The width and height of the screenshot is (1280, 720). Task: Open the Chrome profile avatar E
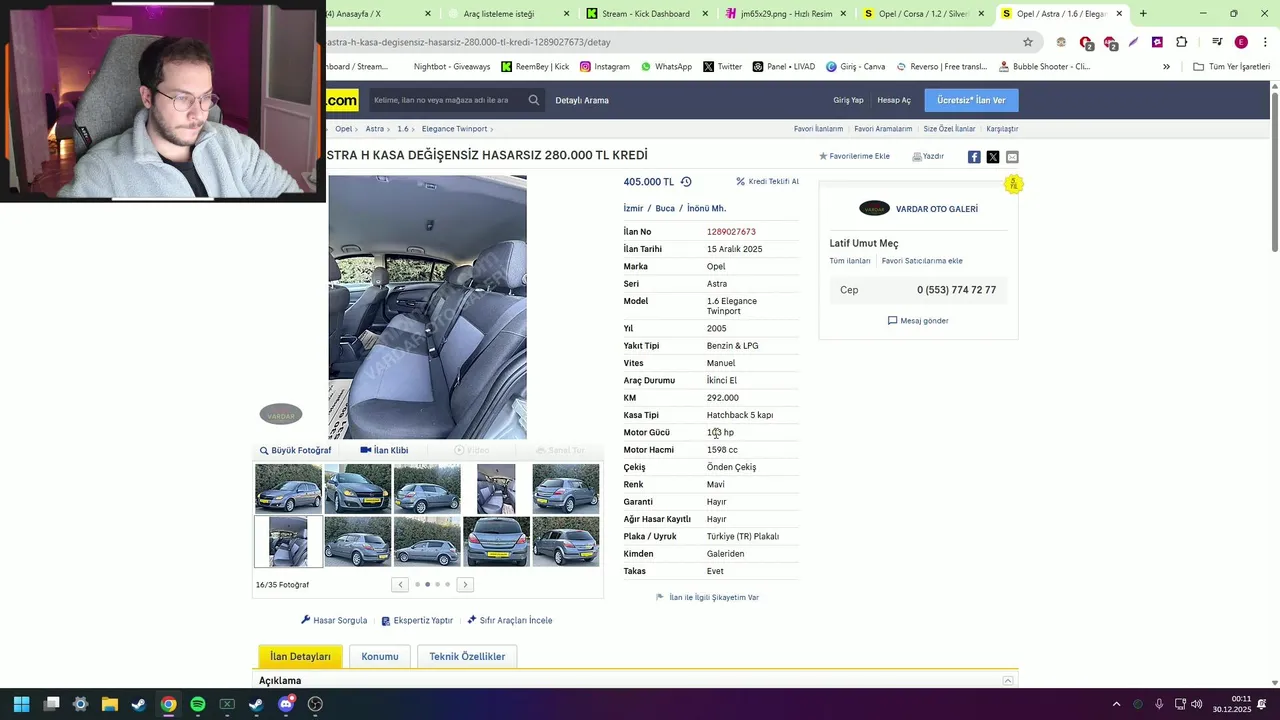1241,42
